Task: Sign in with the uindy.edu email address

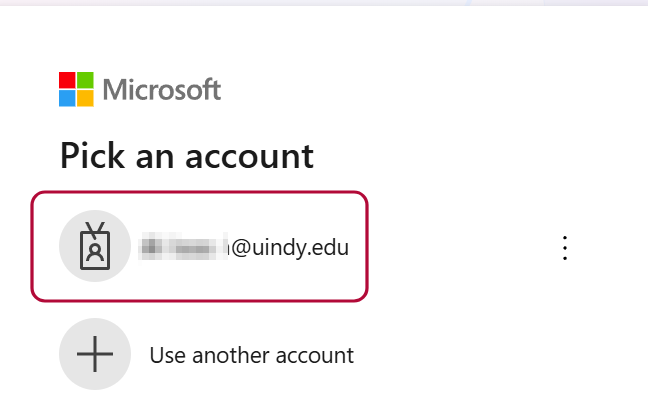Action: click(245, 247)
